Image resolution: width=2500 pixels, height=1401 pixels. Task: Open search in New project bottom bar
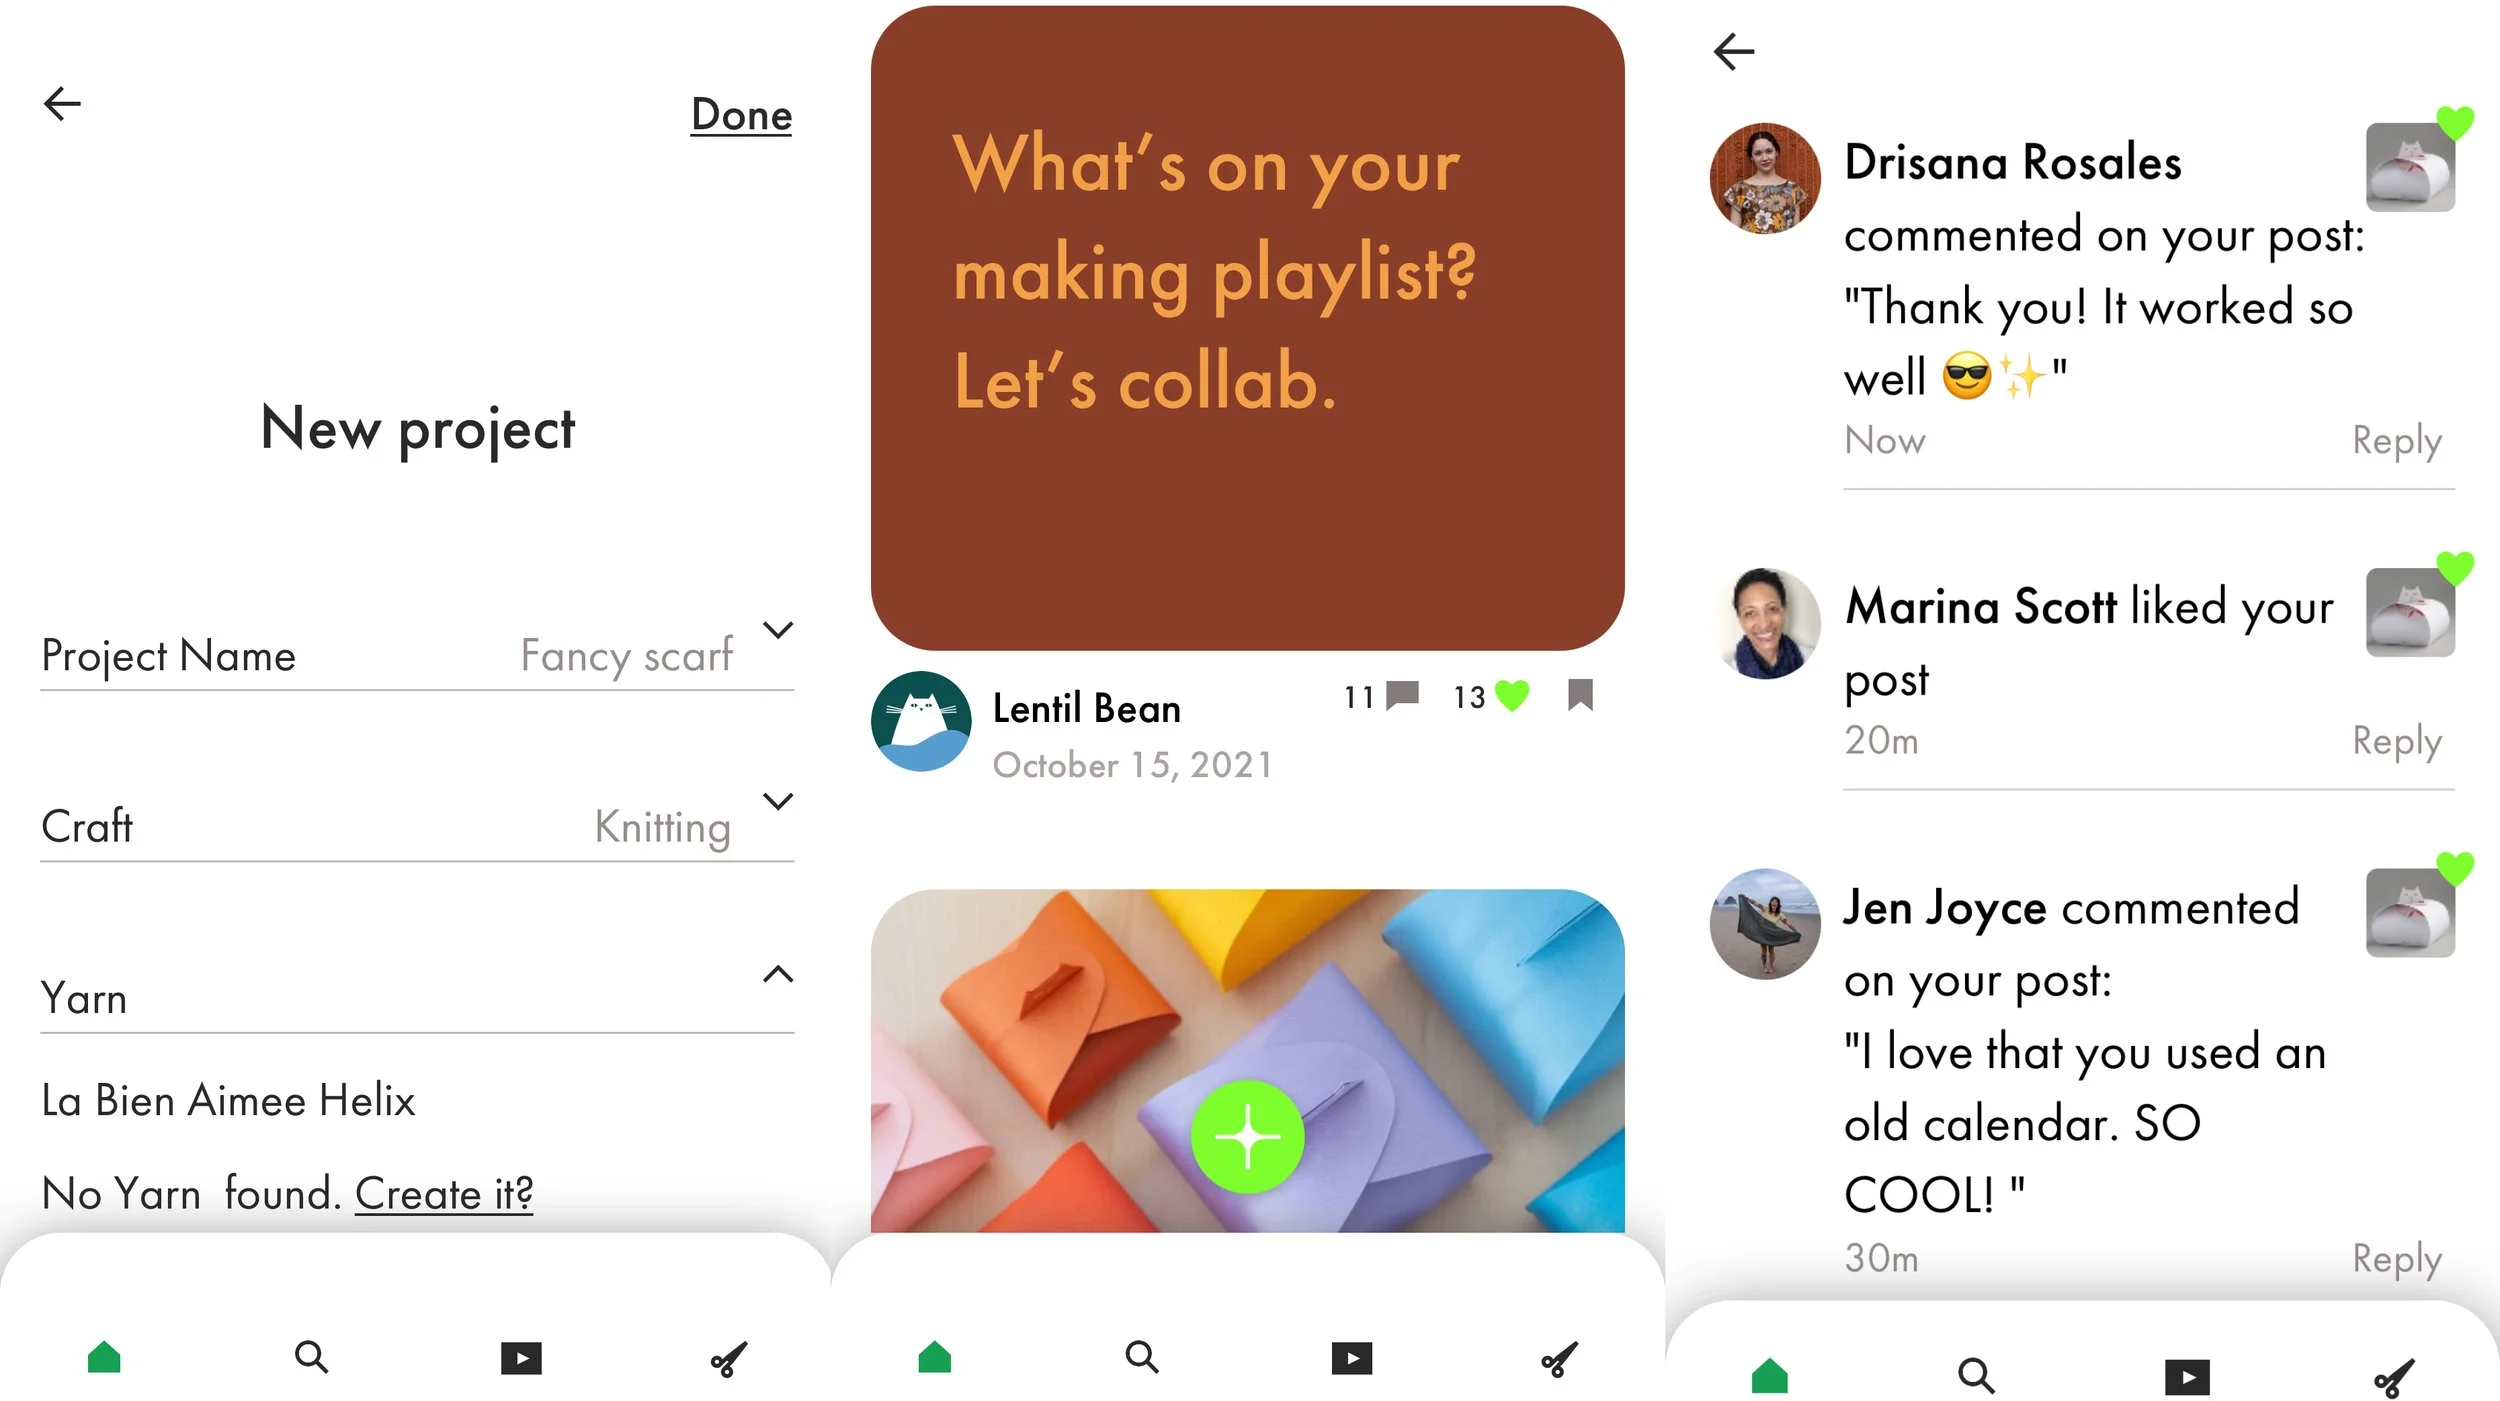pos(311,1357)
